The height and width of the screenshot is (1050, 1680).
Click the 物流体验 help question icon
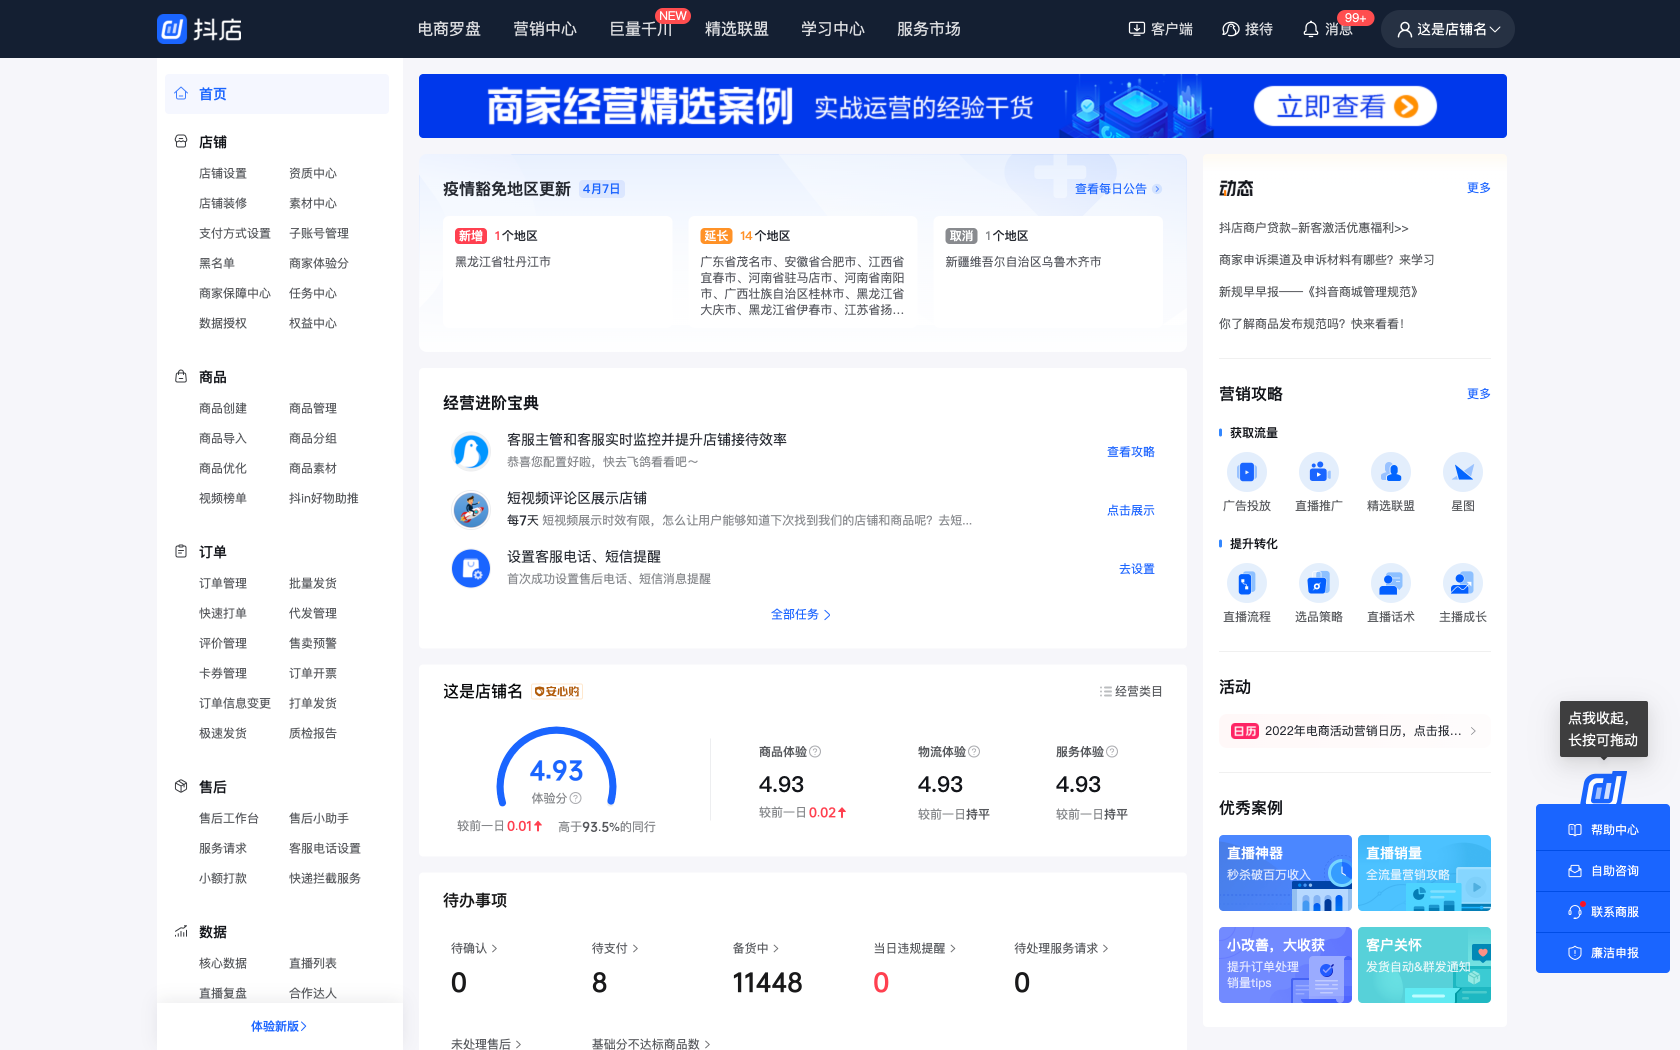click(974, 752)
